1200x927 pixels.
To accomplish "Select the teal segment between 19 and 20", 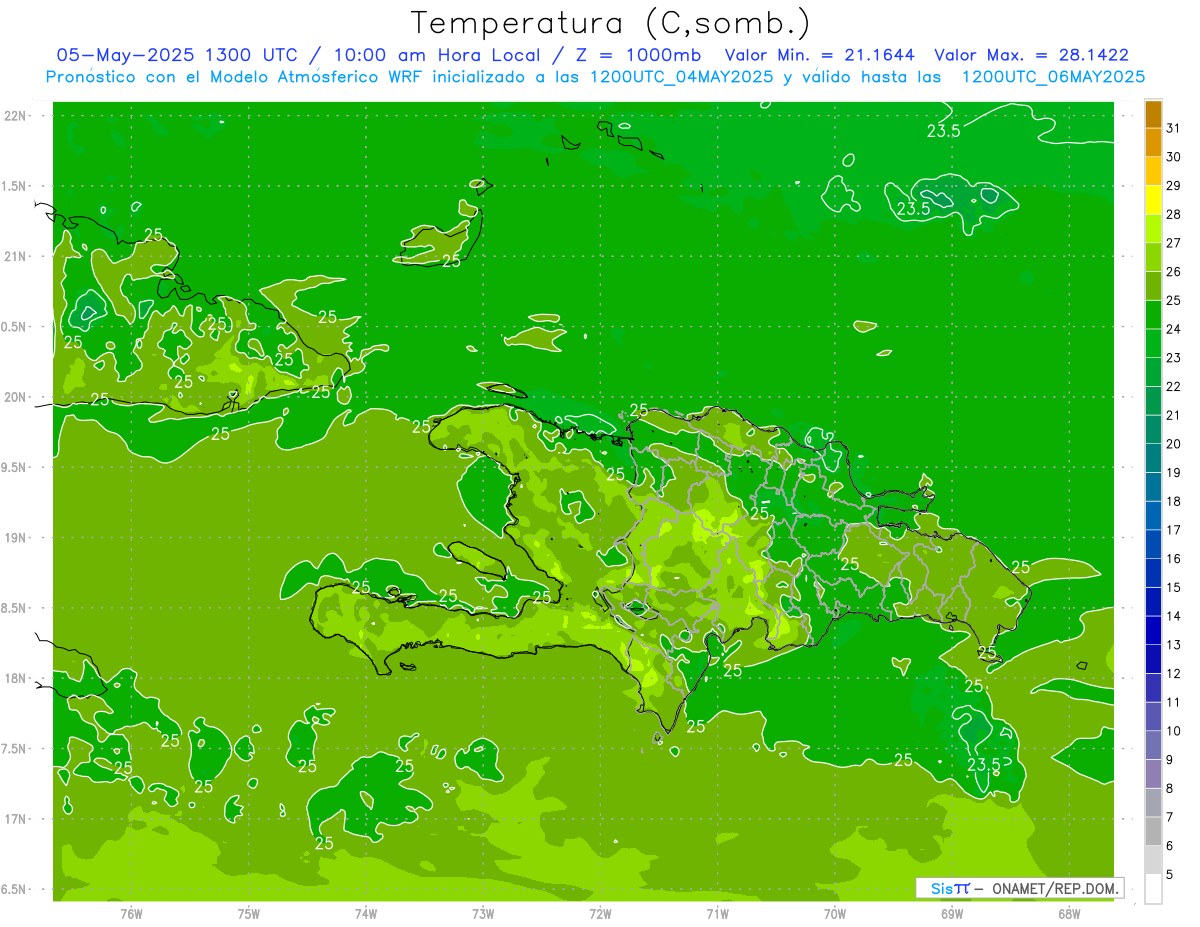I will click(1153, 458).
